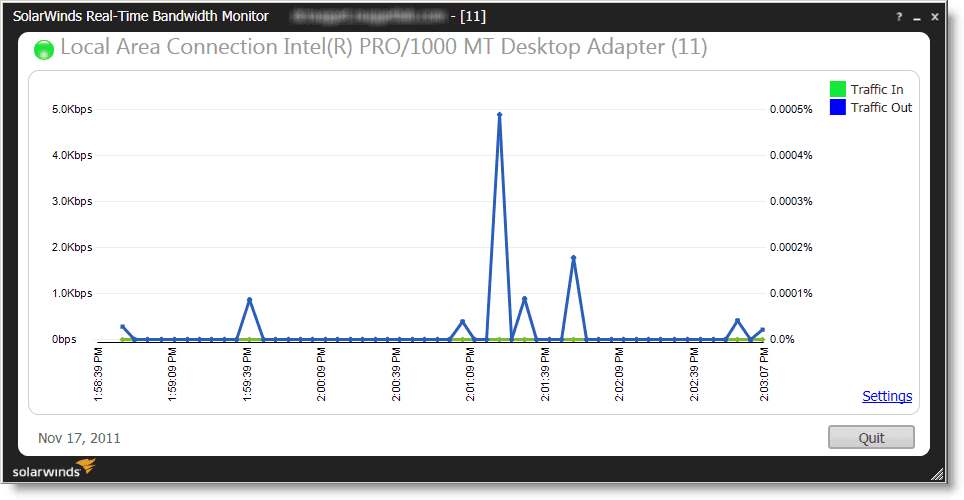
Task: Click the 2:02:39 PM time label
Action: coord(694,375)
